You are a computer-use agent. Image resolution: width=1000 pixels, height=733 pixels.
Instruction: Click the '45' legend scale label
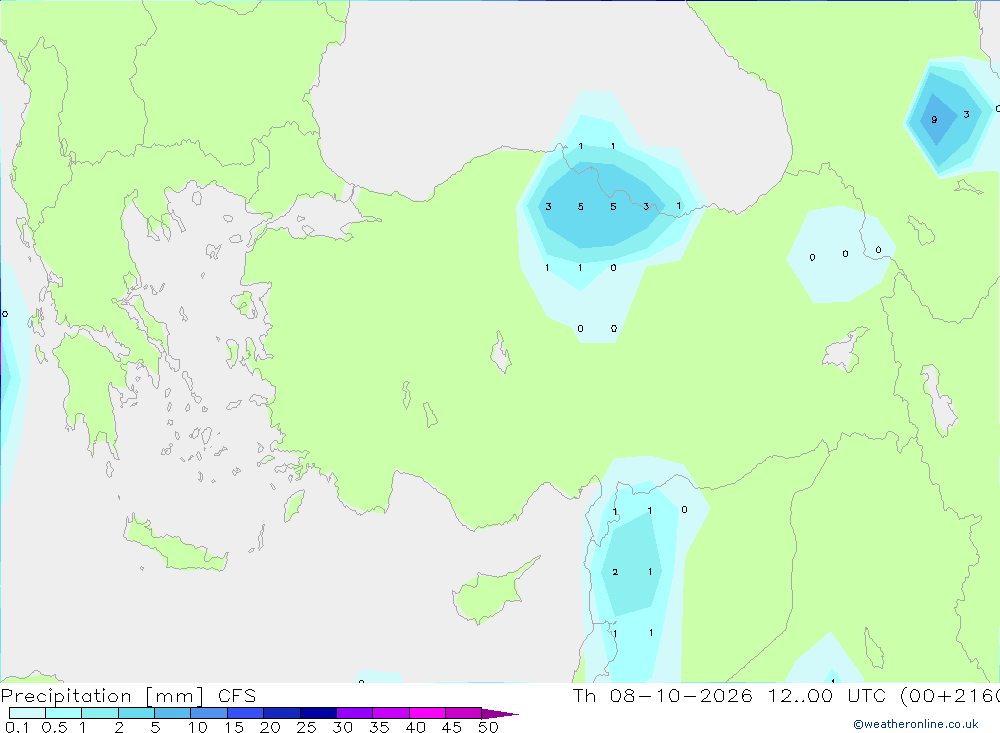point(452,727)
